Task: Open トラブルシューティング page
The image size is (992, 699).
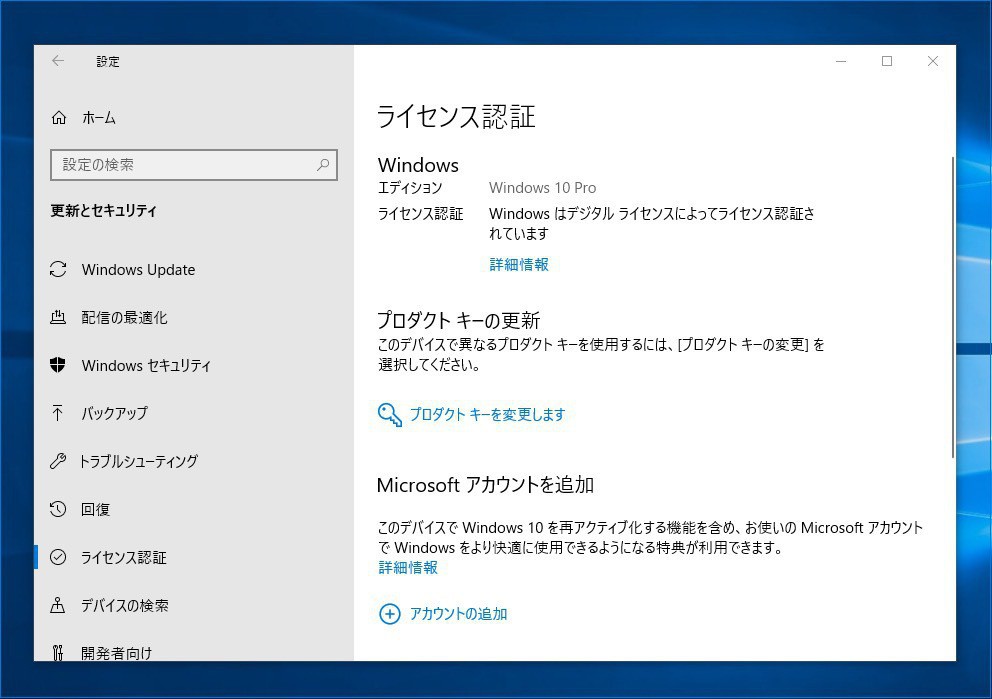Action: click(194, 461)
